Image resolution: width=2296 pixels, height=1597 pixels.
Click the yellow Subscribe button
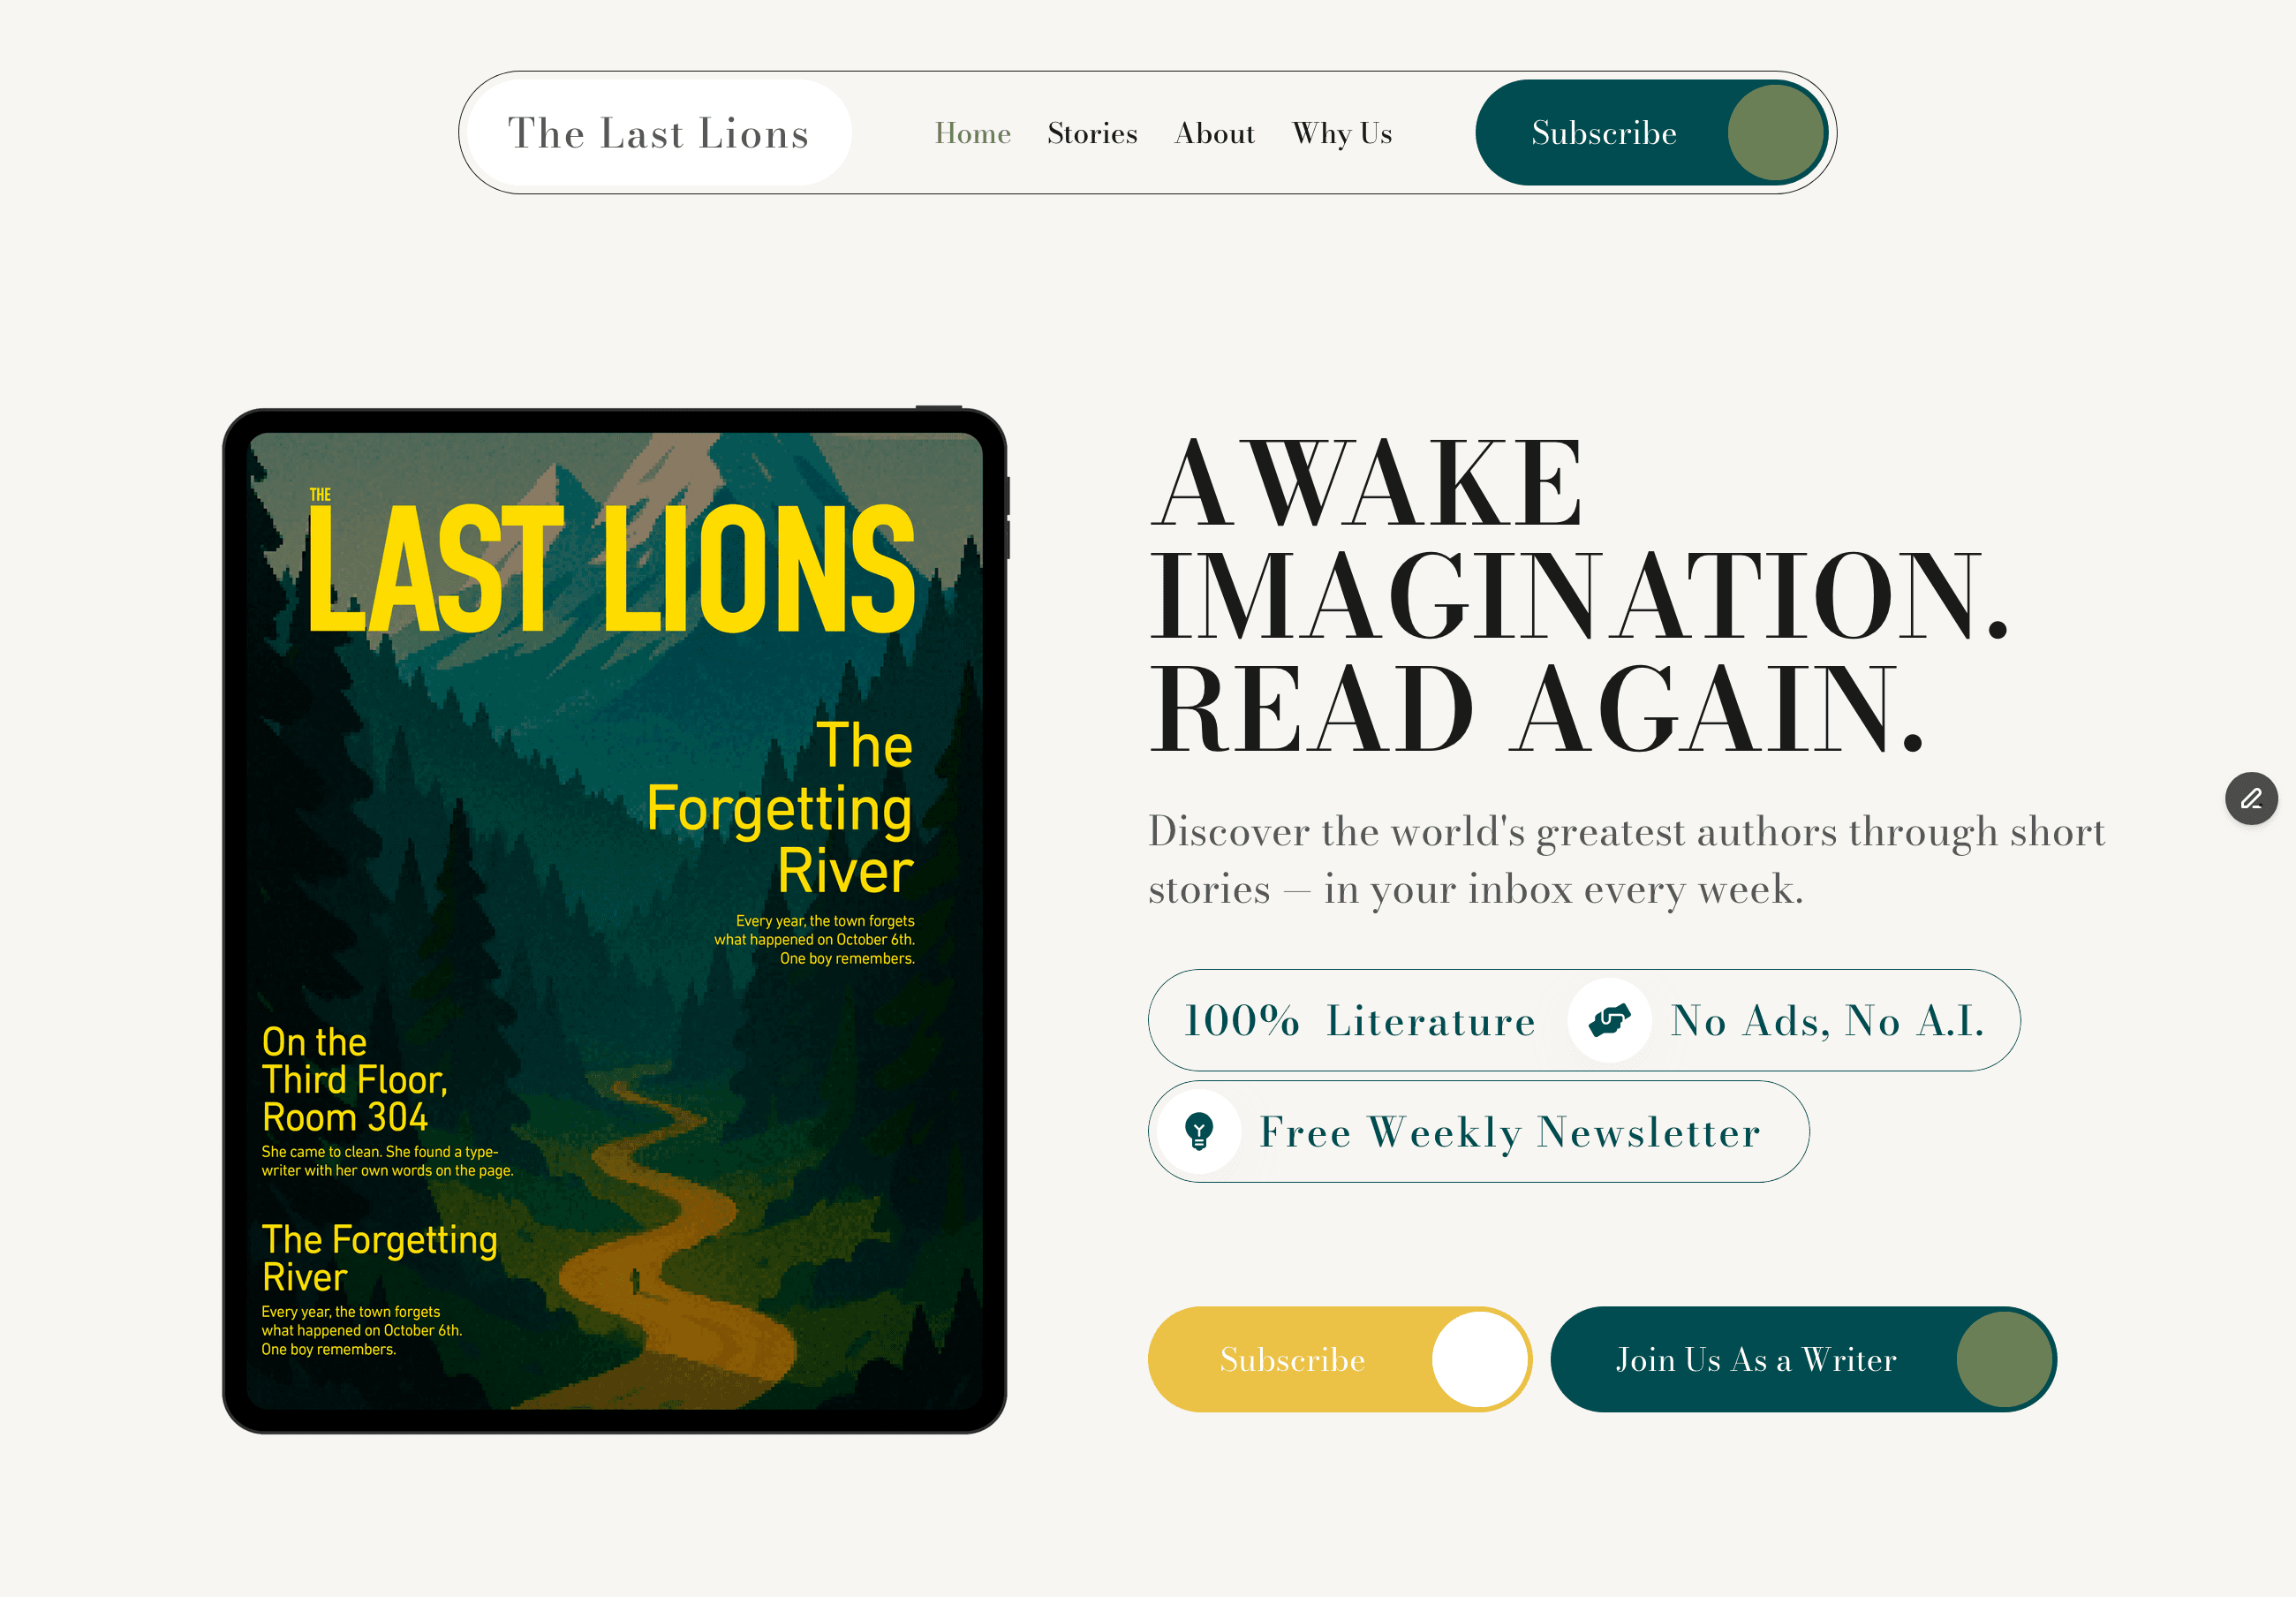[x=1340, y=1359]
